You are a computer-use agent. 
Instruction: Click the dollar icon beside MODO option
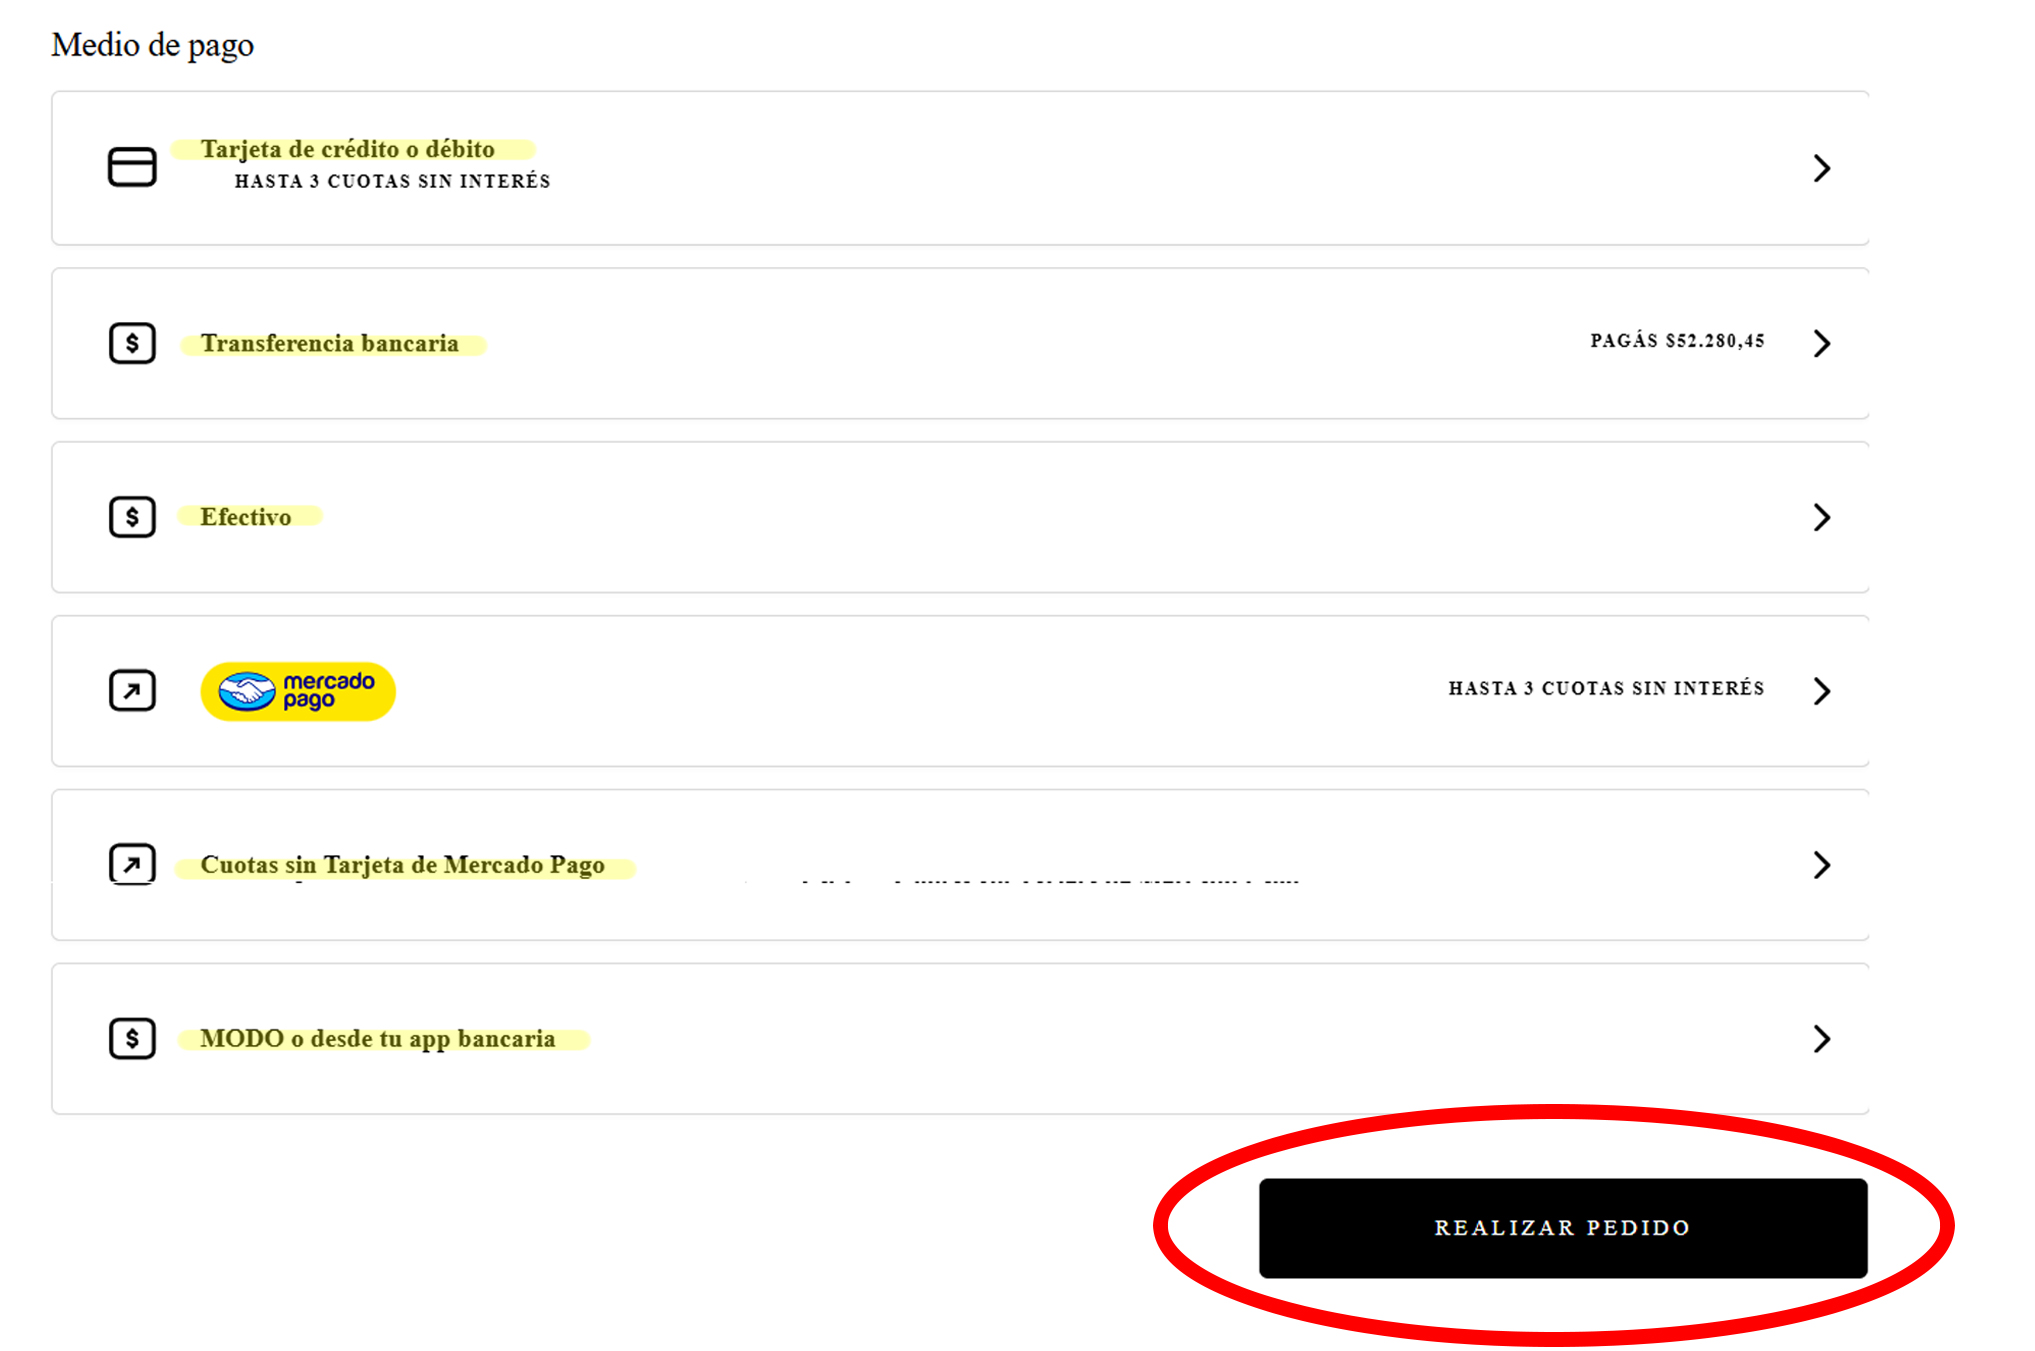click(x=132, y=1038)
